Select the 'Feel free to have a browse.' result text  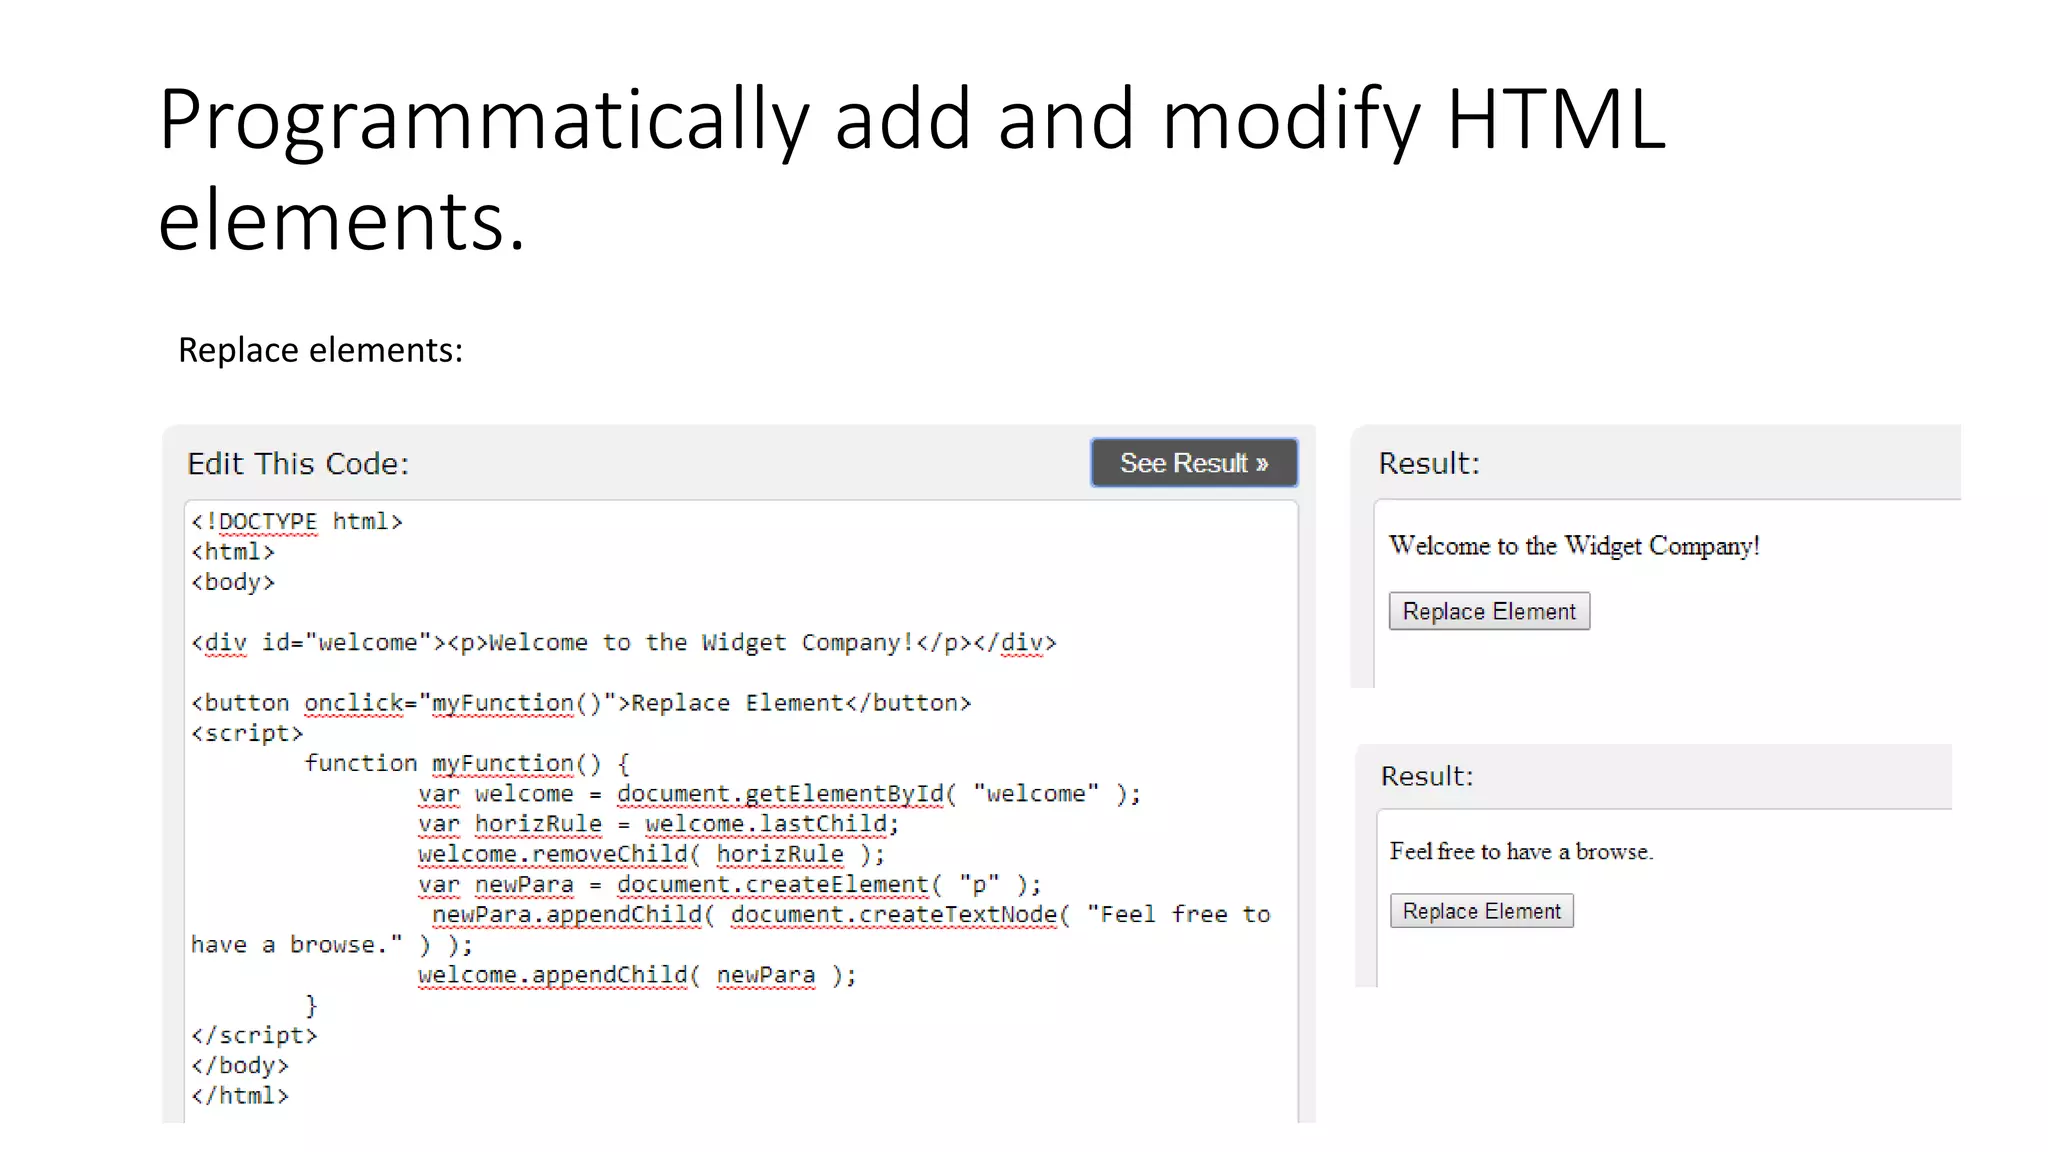1521,851
